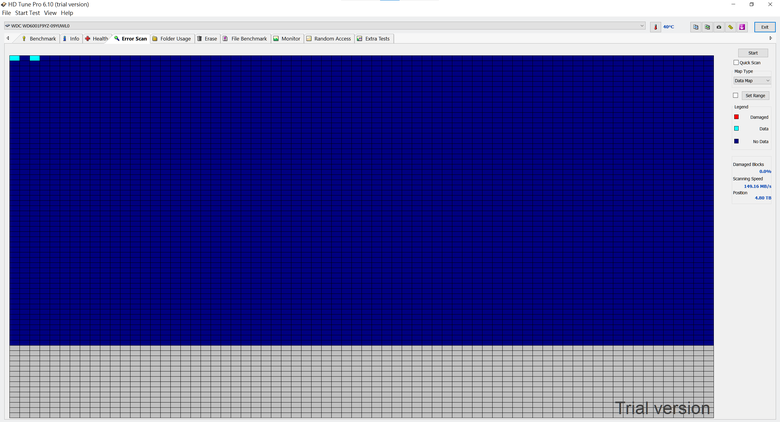Enable the Quick Scan checkbox
The width and height of the screenshot is (780, 422).
coord(736,62)
